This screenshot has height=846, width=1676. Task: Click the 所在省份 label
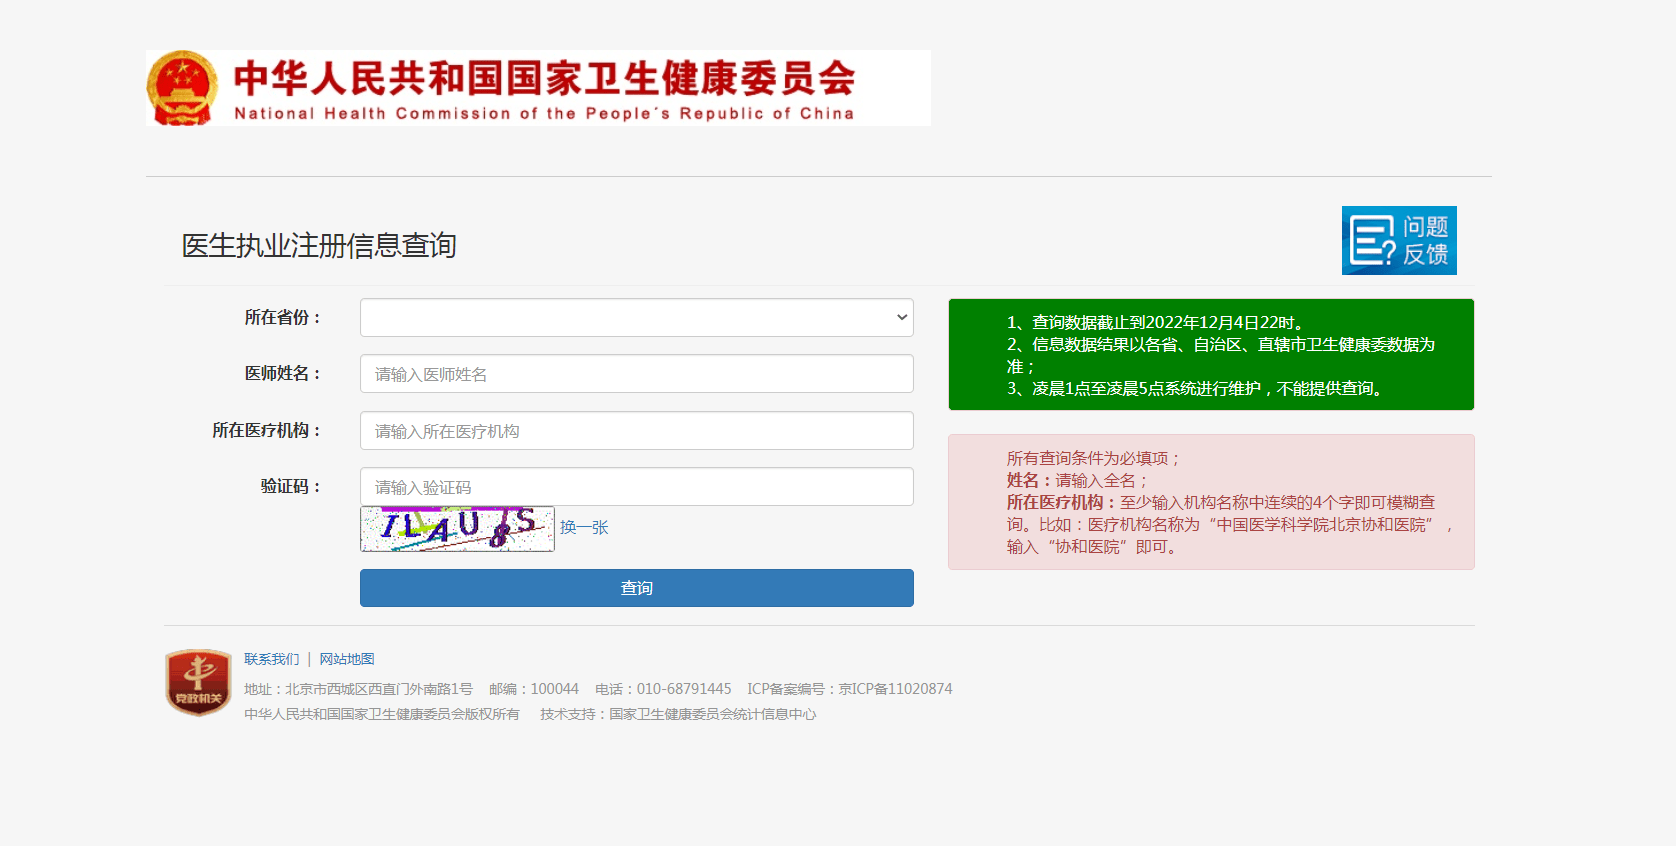283,318
